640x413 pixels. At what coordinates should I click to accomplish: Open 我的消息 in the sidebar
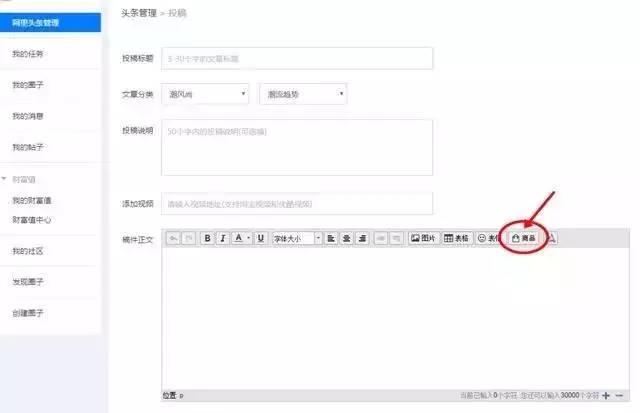click(28, 116)
